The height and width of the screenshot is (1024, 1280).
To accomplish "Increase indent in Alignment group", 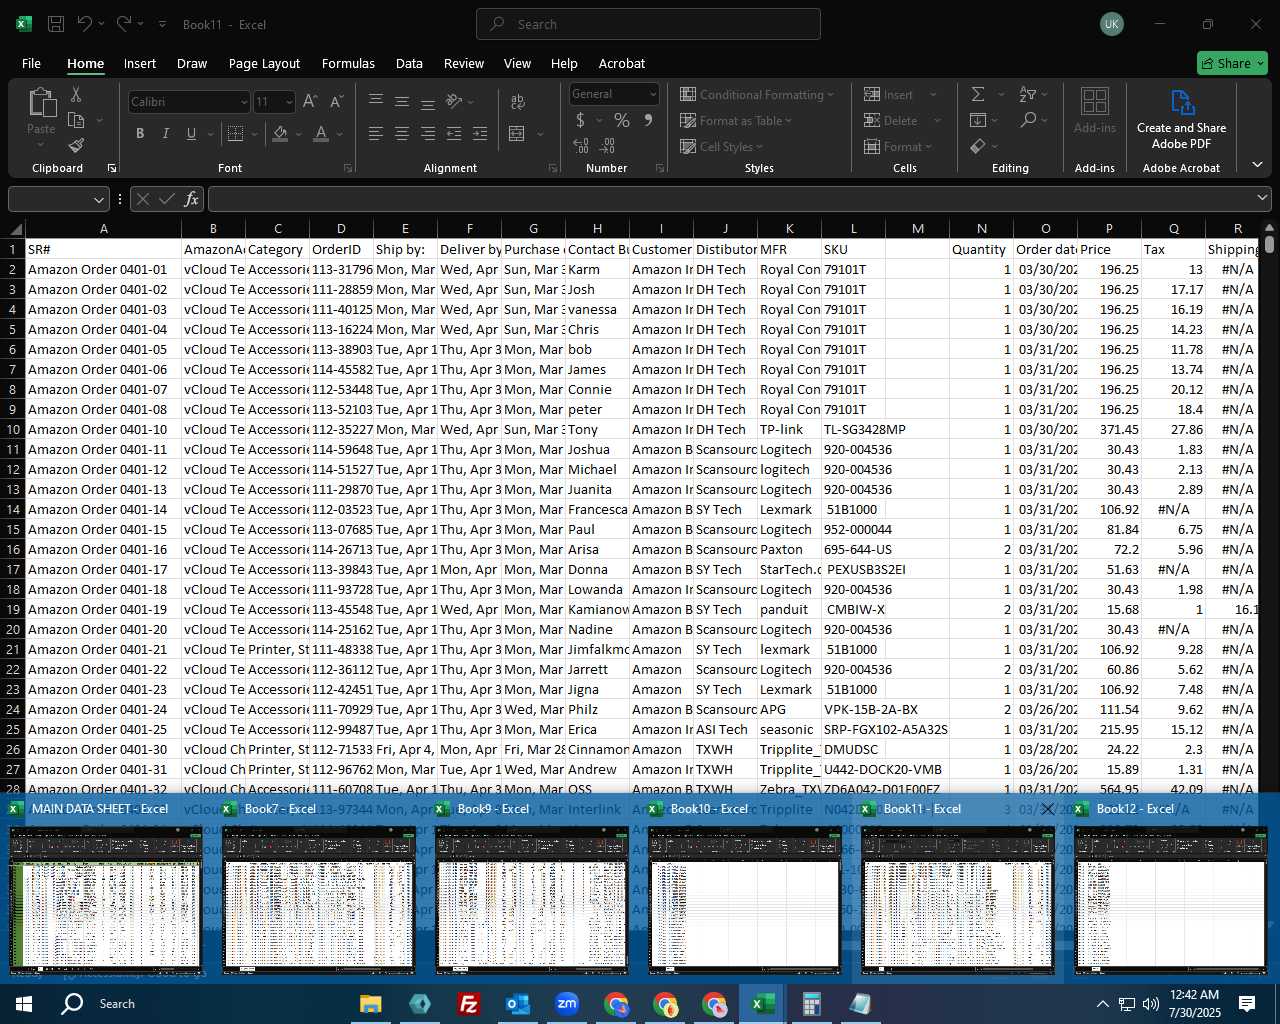I will (x=480, y=133).
